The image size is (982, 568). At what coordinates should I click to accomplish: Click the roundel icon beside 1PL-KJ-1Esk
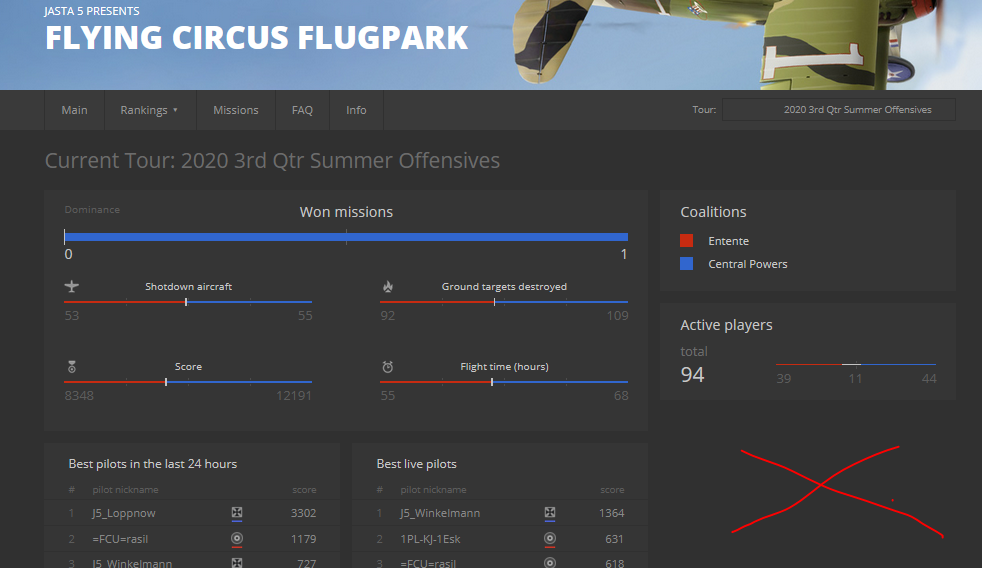click(x=549, y=539)
